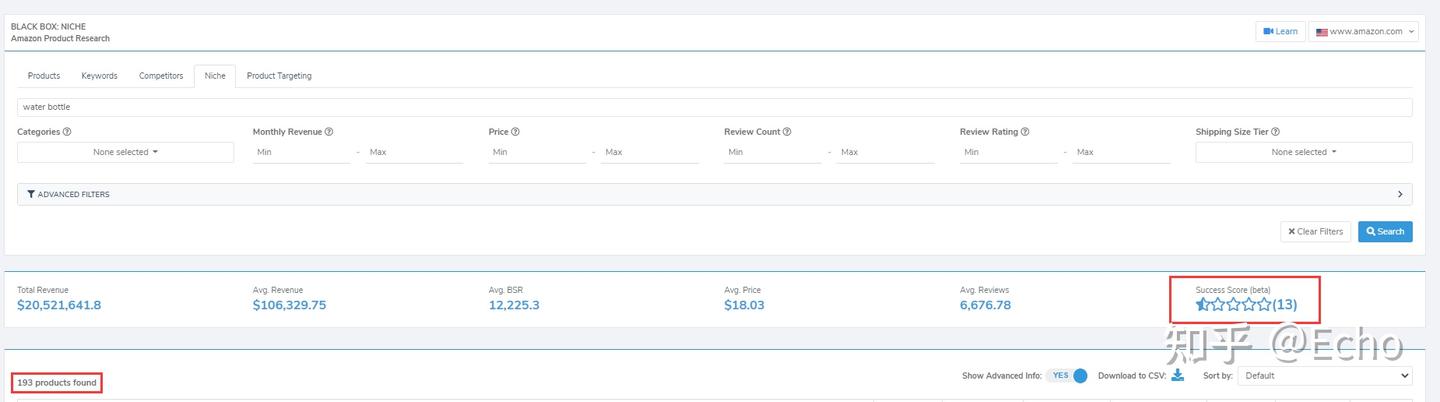
Task: Click the Clear Filters button
Action: (1315, 231)
